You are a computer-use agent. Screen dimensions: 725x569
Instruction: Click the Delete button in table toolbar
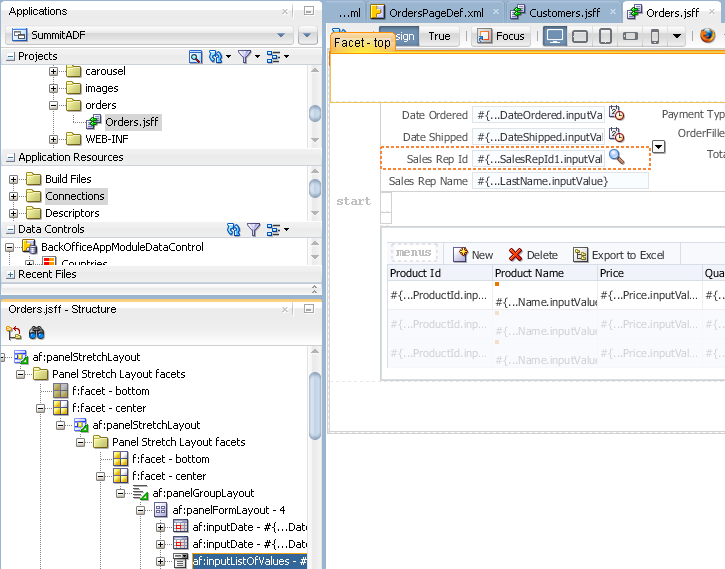(533, 255)
